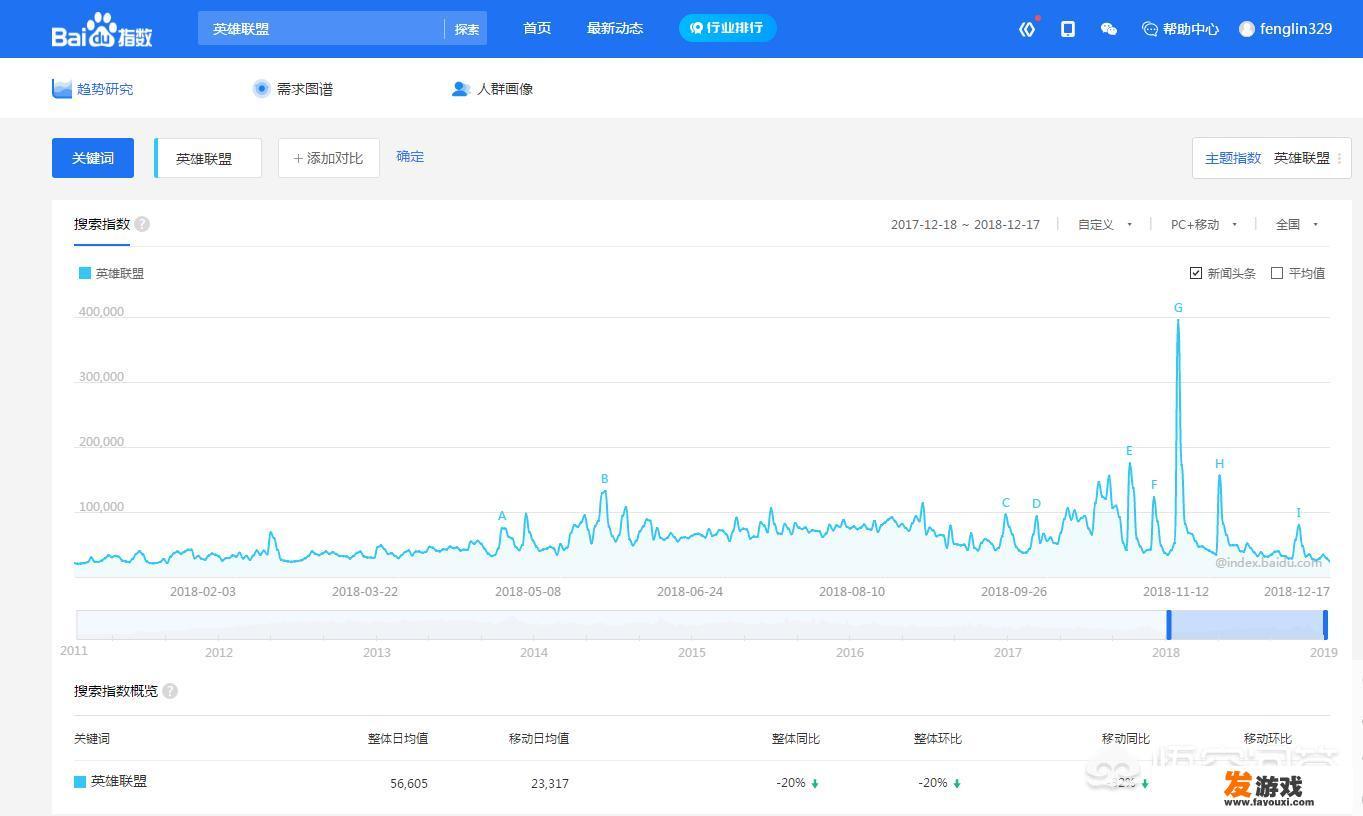This screenshot has width=1363, height=816.
Task: Click news marker F on the chart
Action: click(1154, 485)
